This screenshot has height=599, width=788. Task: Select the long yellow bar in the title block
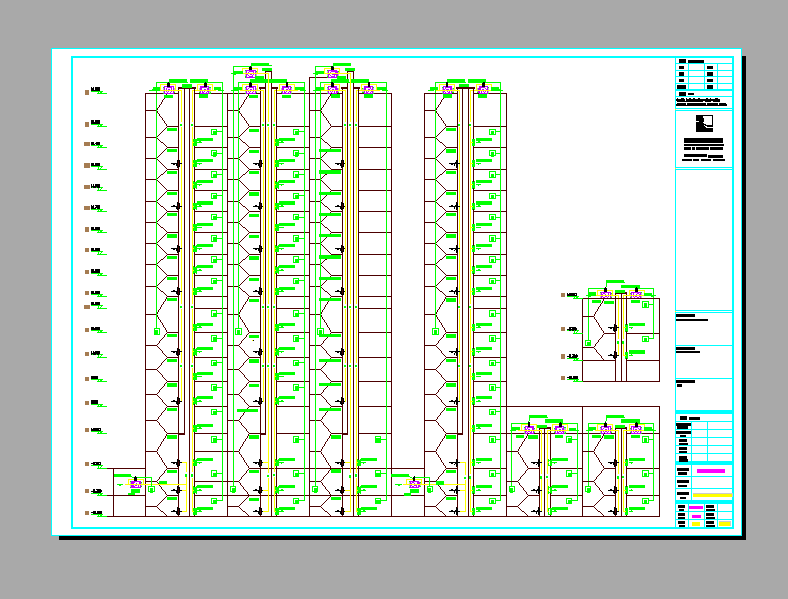[x=711, y=495]
